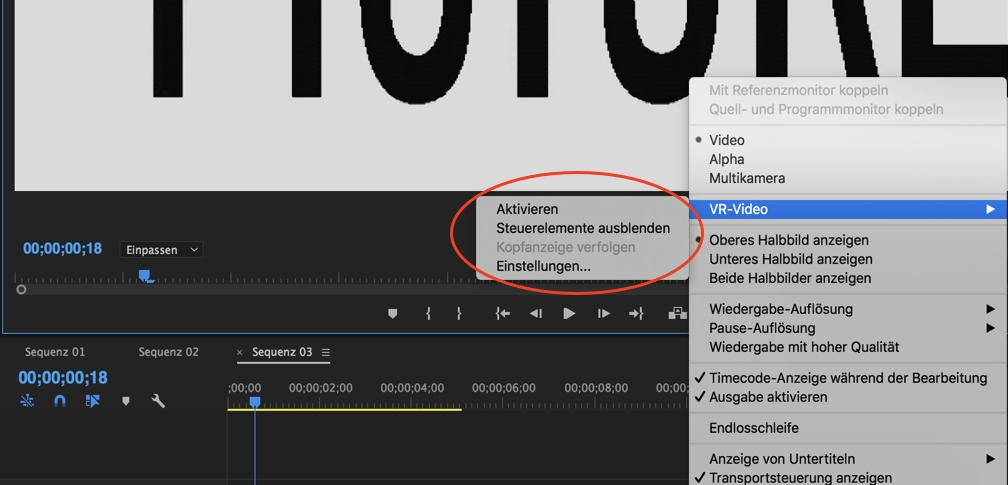Open the Sequenz 03 panel menu
Screen dimensions: 1008x485
coord(326,352)
